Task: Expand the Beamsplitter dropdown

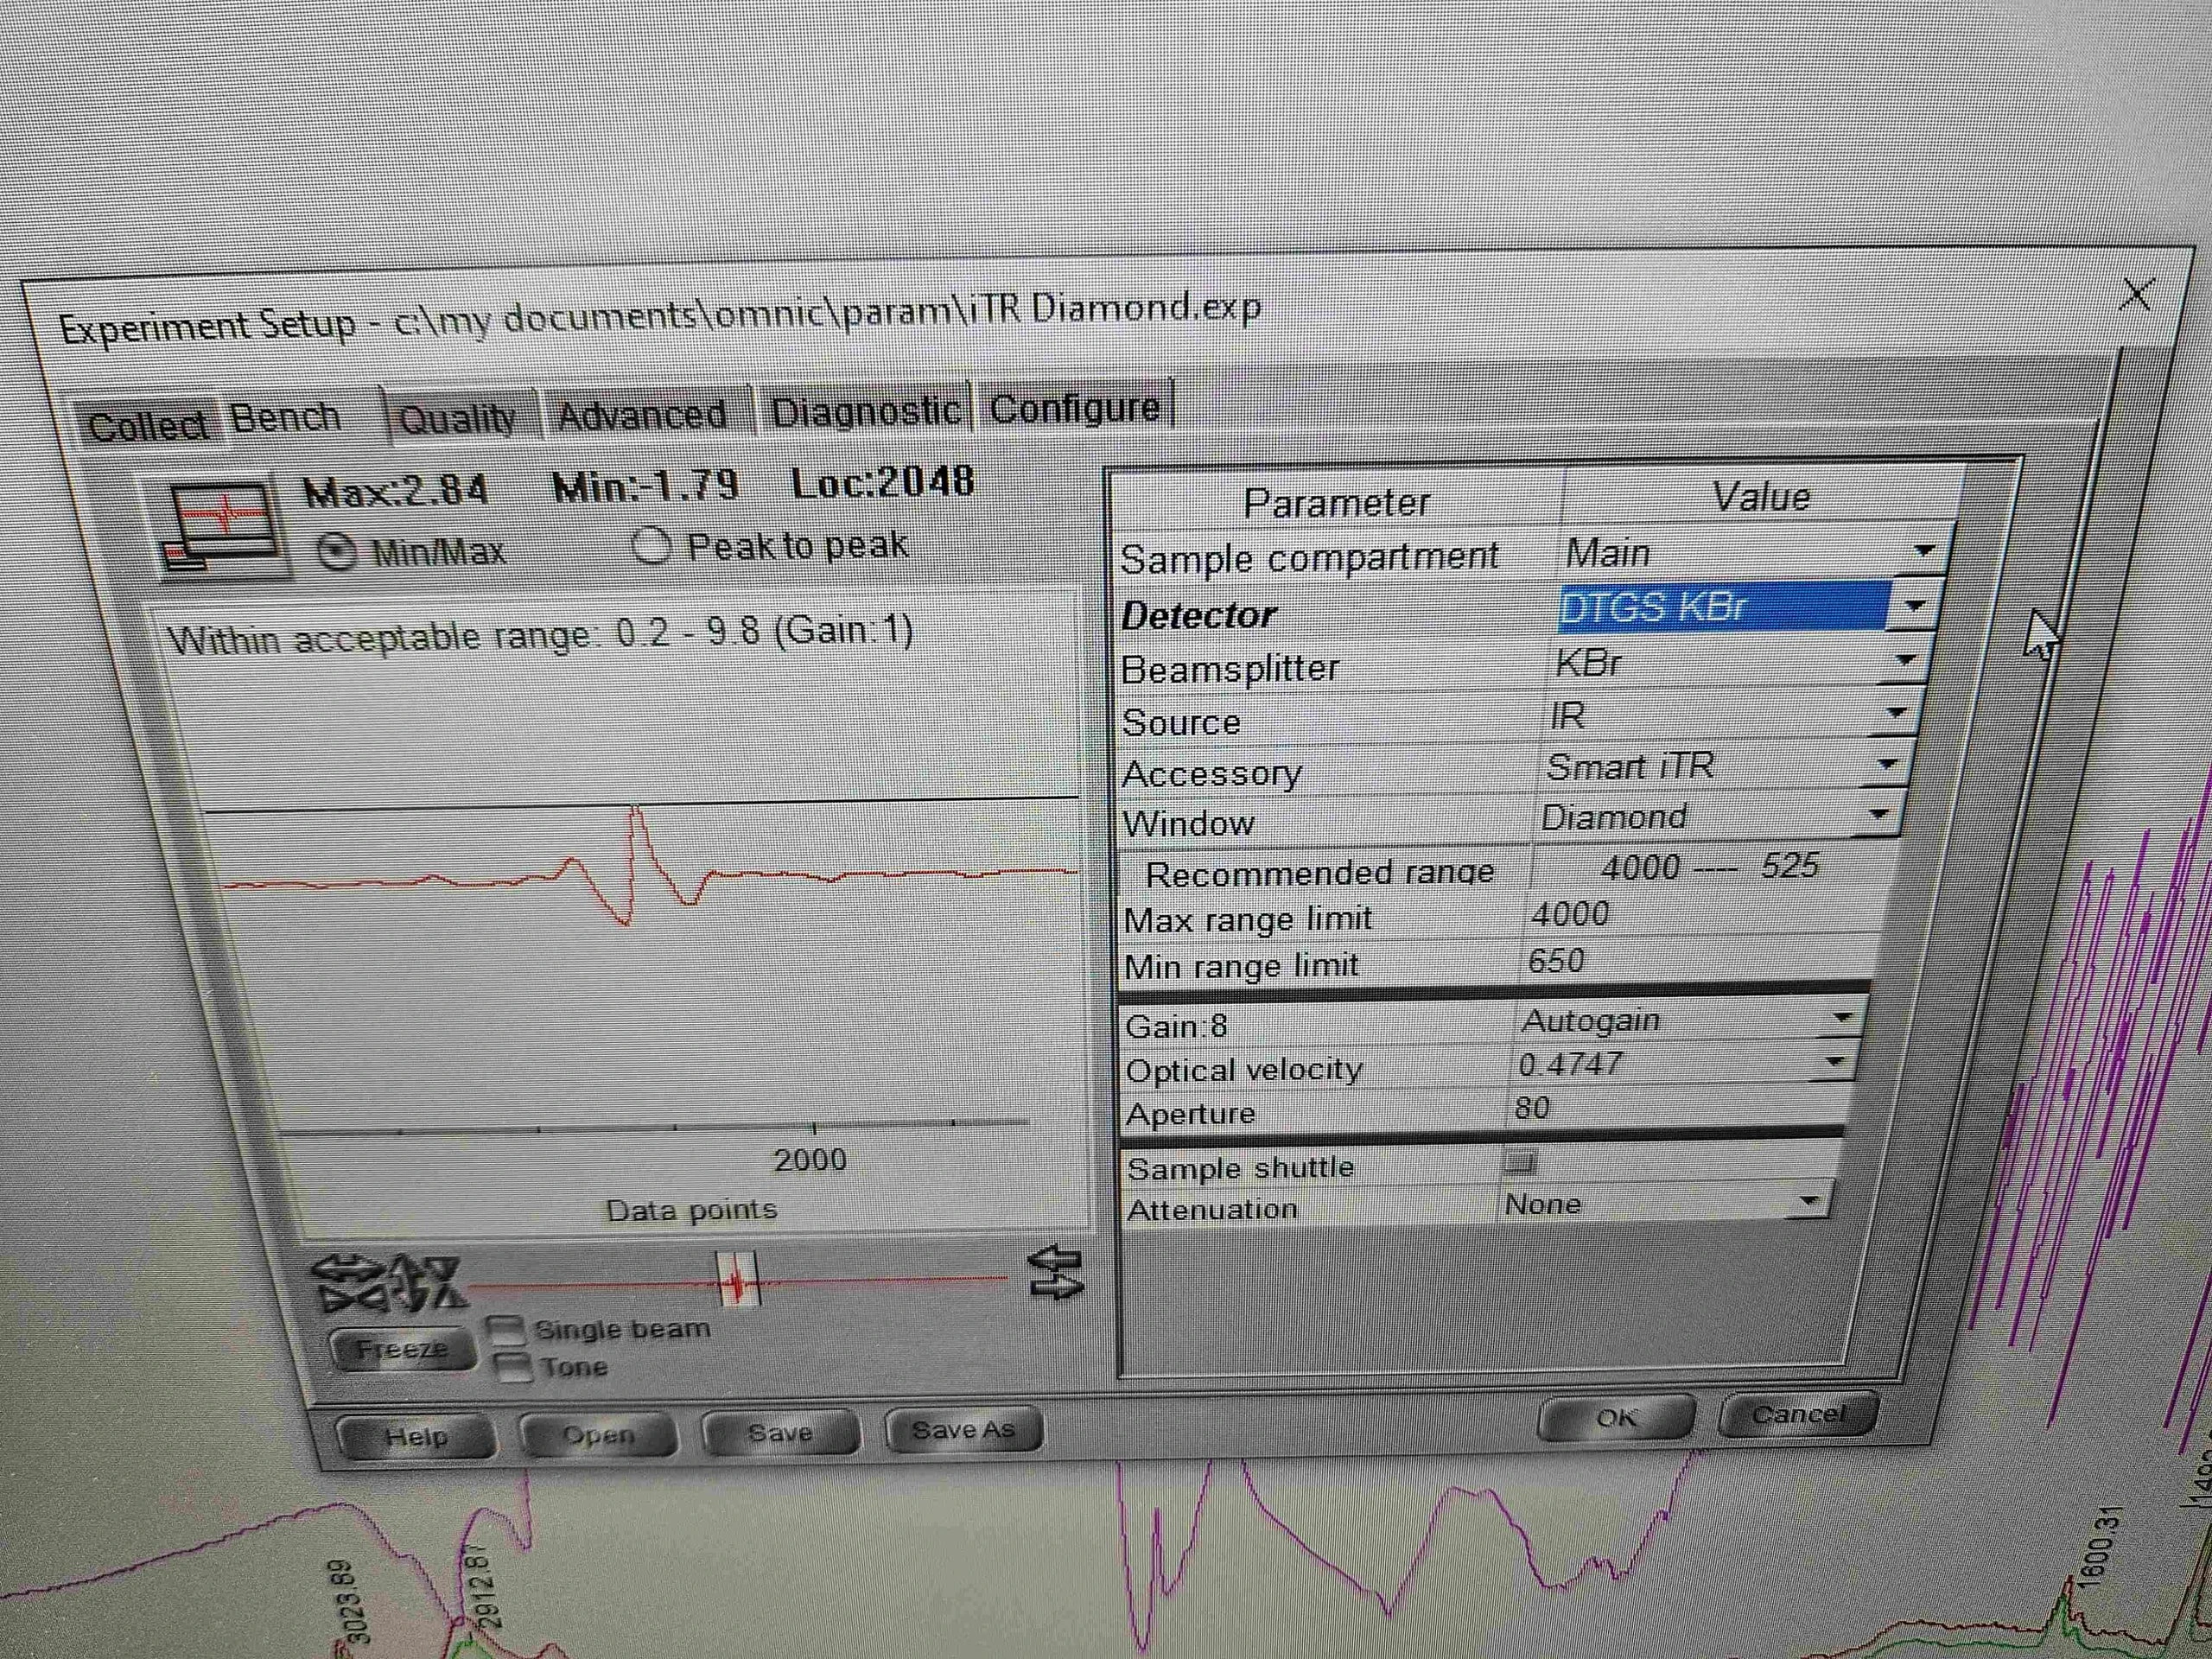Action: [1905, 659]
